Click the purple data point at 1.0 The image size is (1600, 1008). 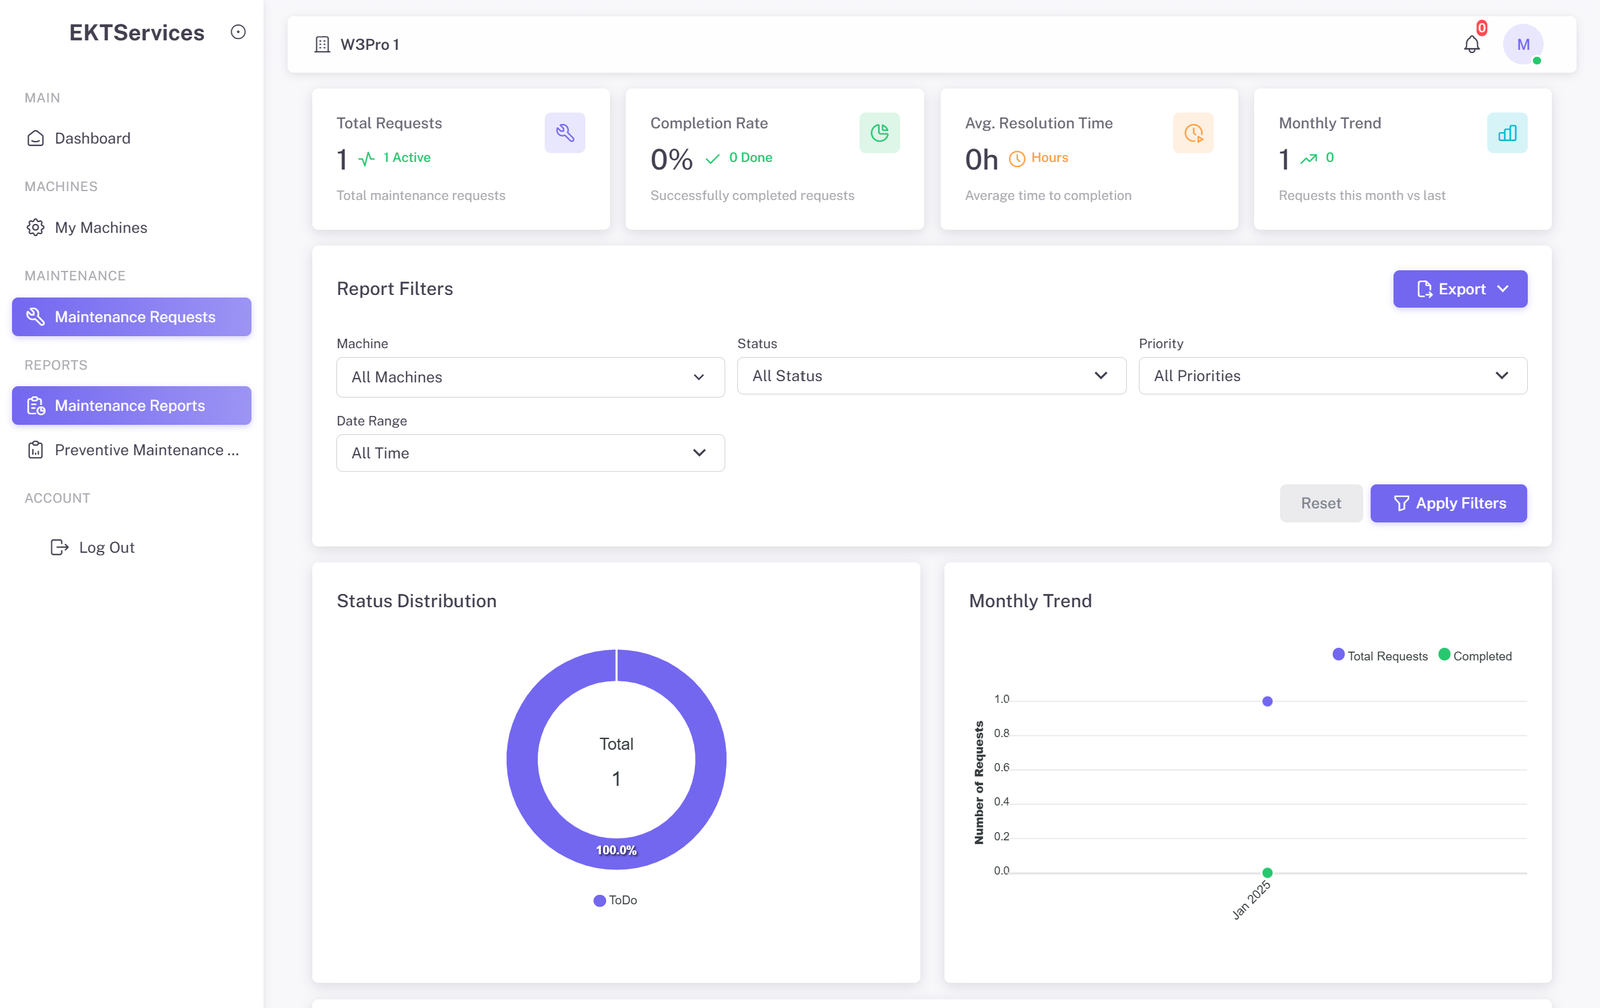tap(1267, 701)
